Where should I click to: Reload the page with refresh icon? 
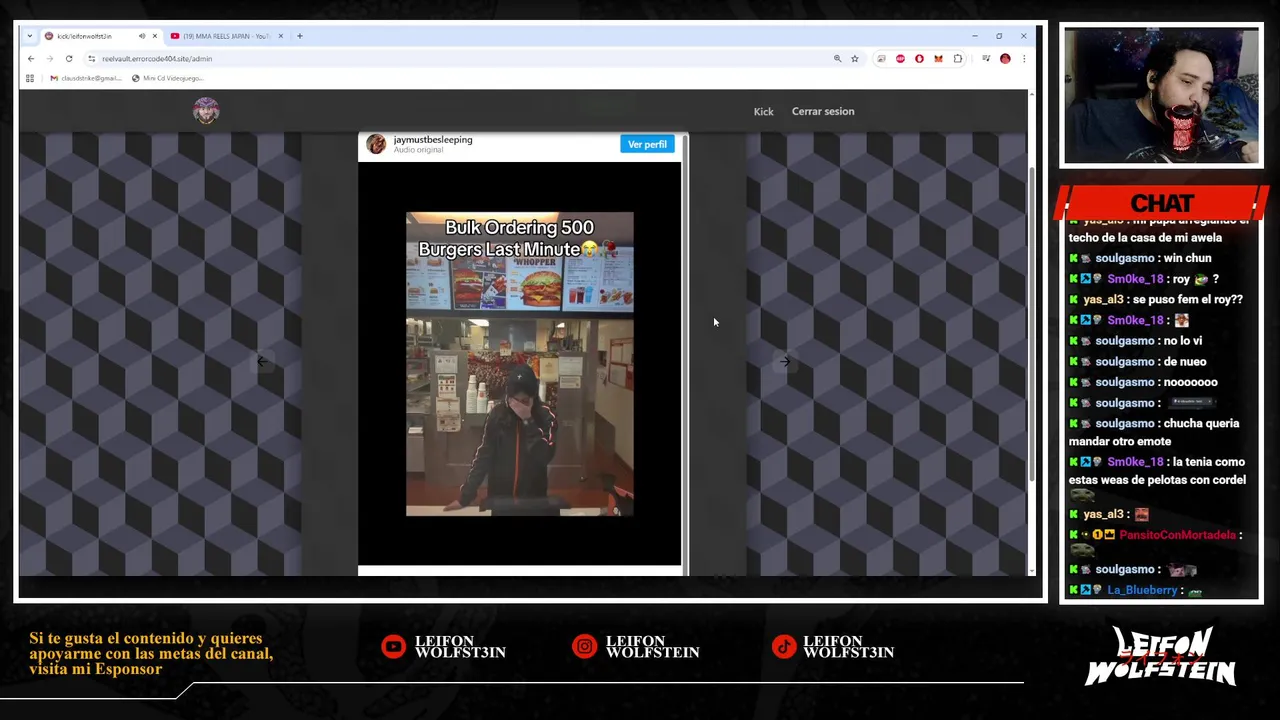point(69,59)
